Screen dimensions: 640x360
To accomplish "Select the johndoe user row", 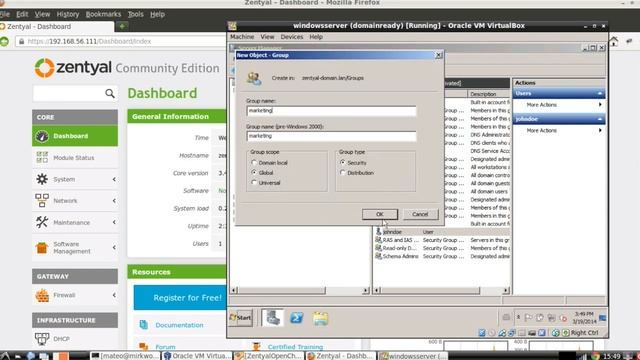I will pos(442,232).
